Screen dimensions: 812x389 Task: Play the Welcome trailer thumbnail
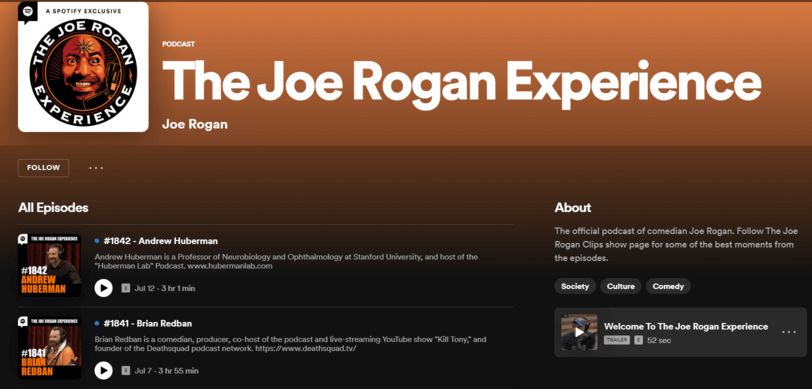(579, 332)
